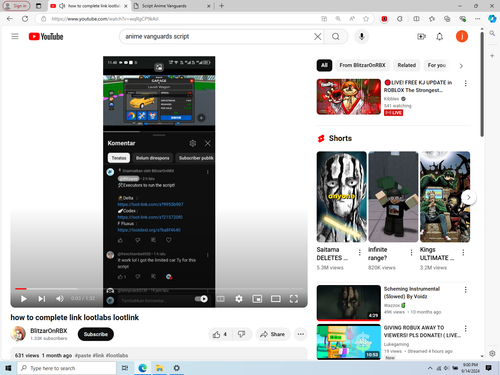
Task: Toggle autoplay switch in player
Action: click(201, 299)
